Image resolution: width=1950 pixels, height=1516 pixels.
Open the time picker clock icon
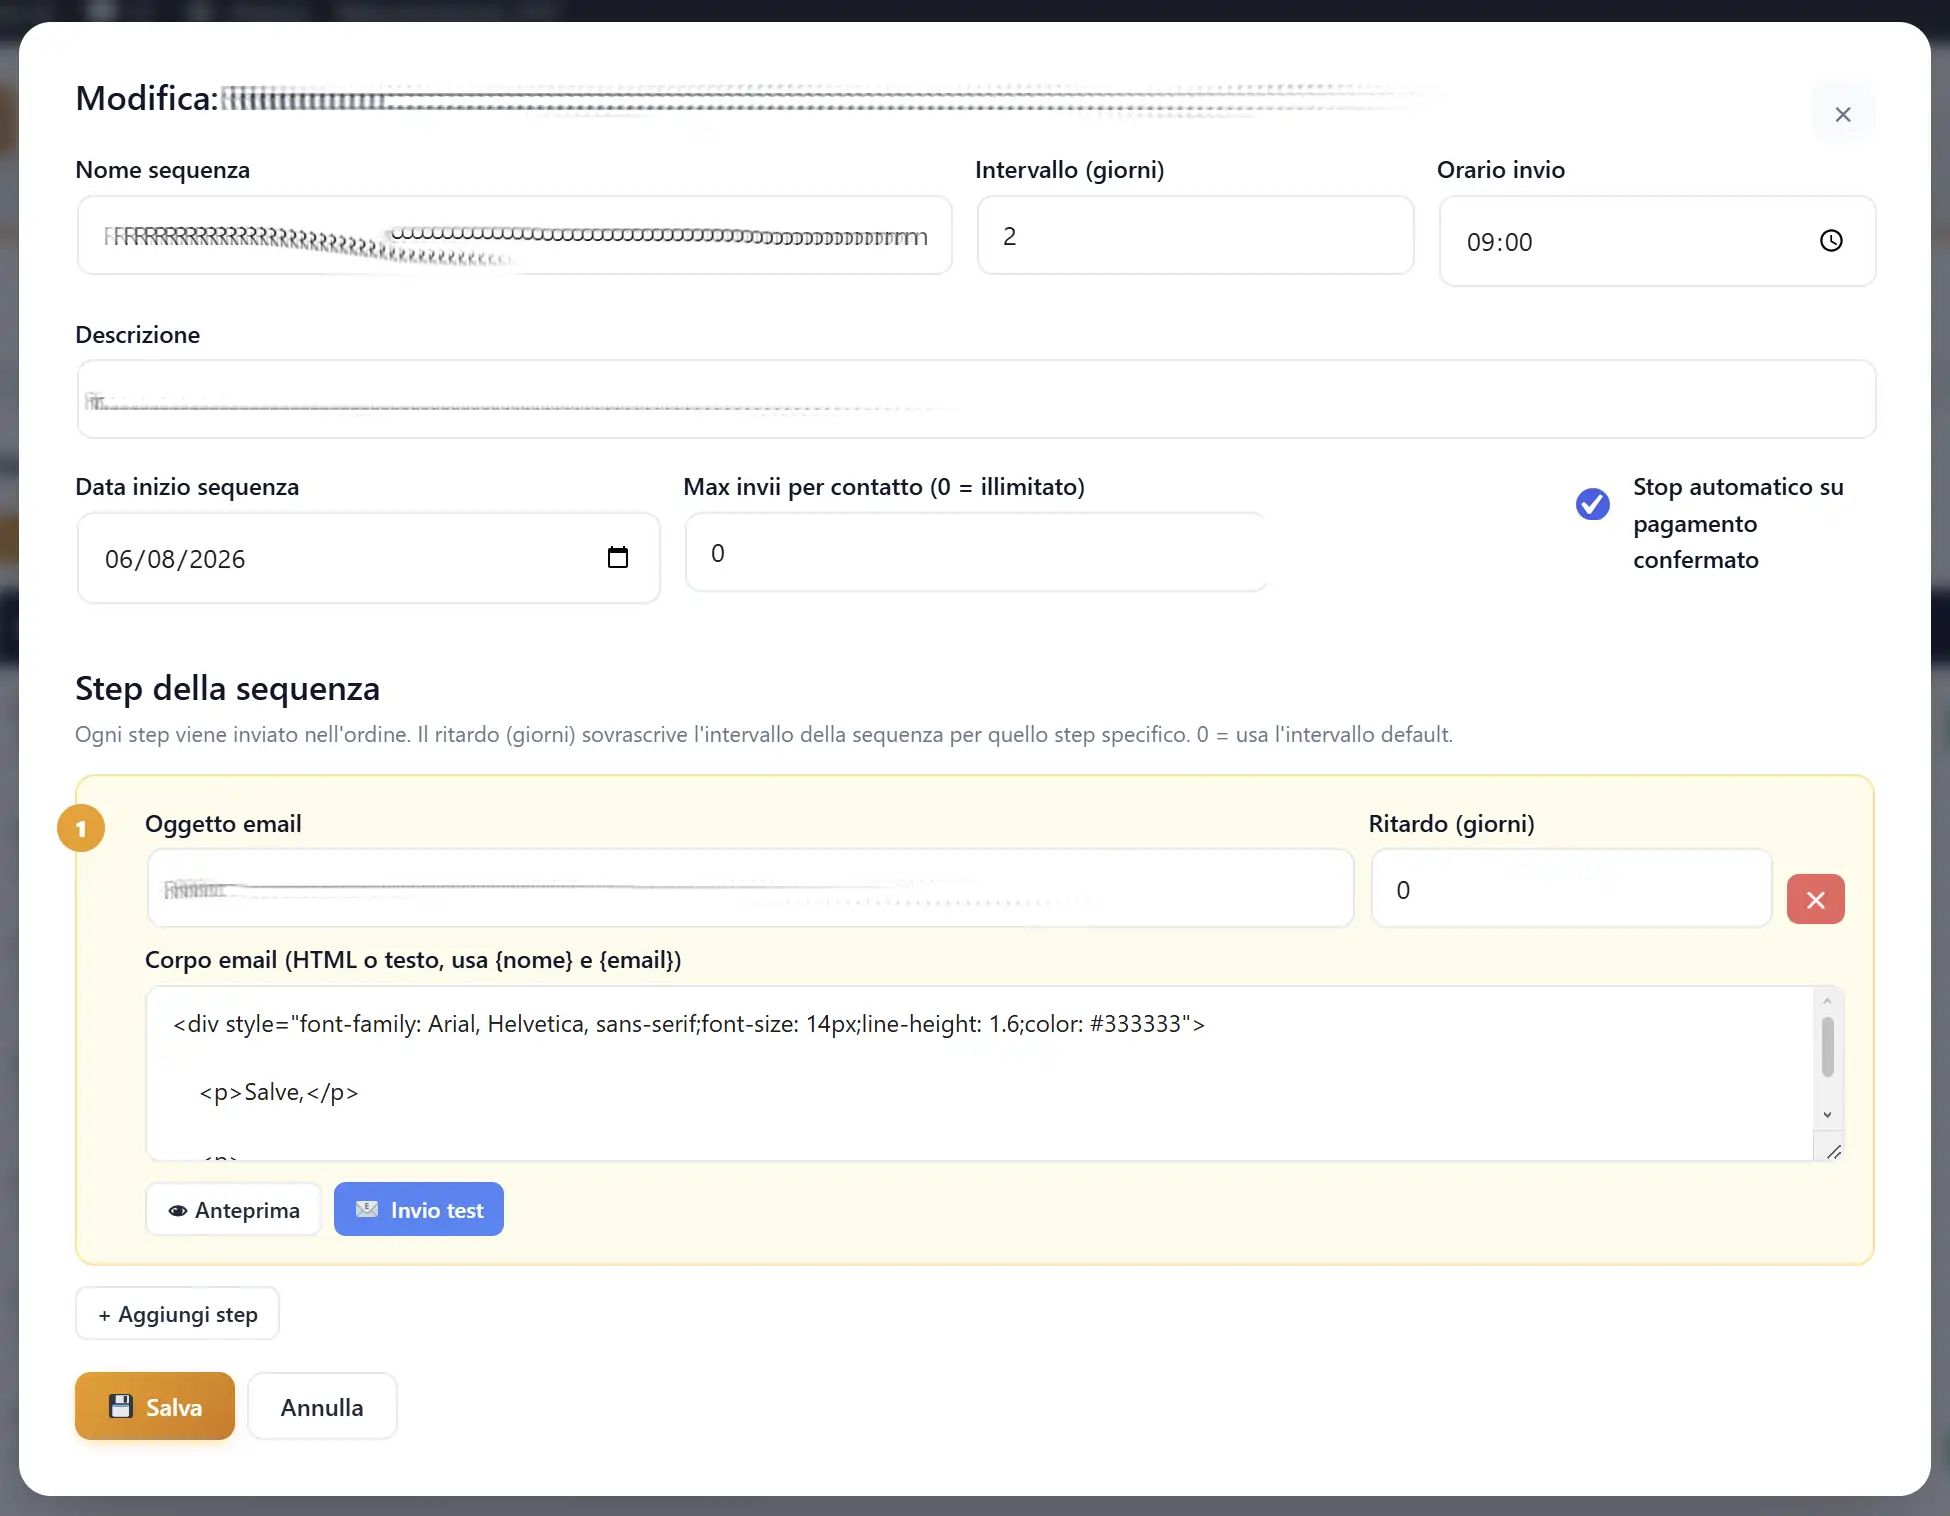[1831, 241]
